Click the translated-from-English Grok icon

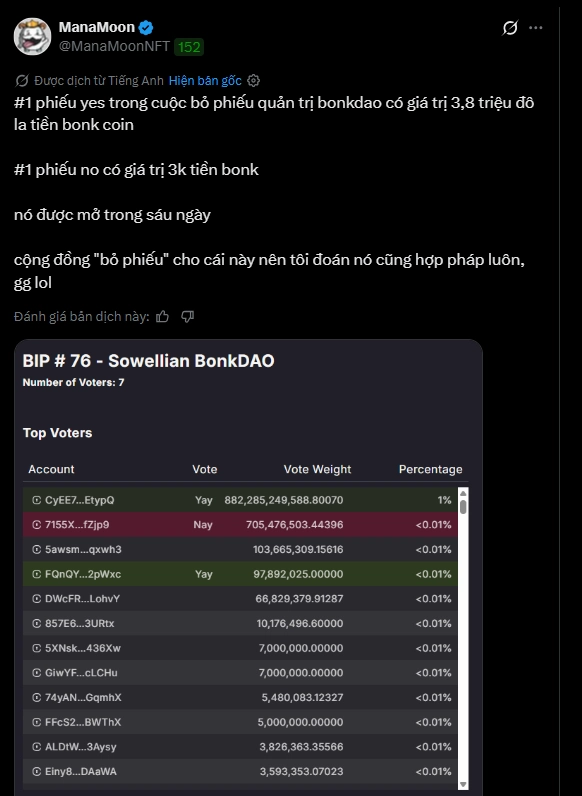pyautogui.click(x=22, y=81)
